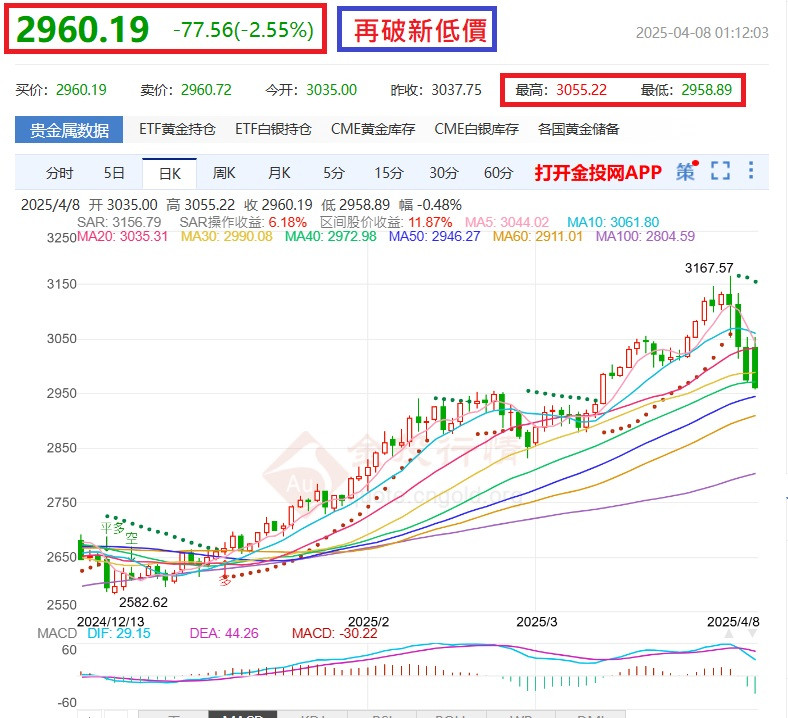The width and height of the screenshot is (788, 718).
Task: Click the SAR操作收益 6.18% label
Action: [x=243, y=222]
